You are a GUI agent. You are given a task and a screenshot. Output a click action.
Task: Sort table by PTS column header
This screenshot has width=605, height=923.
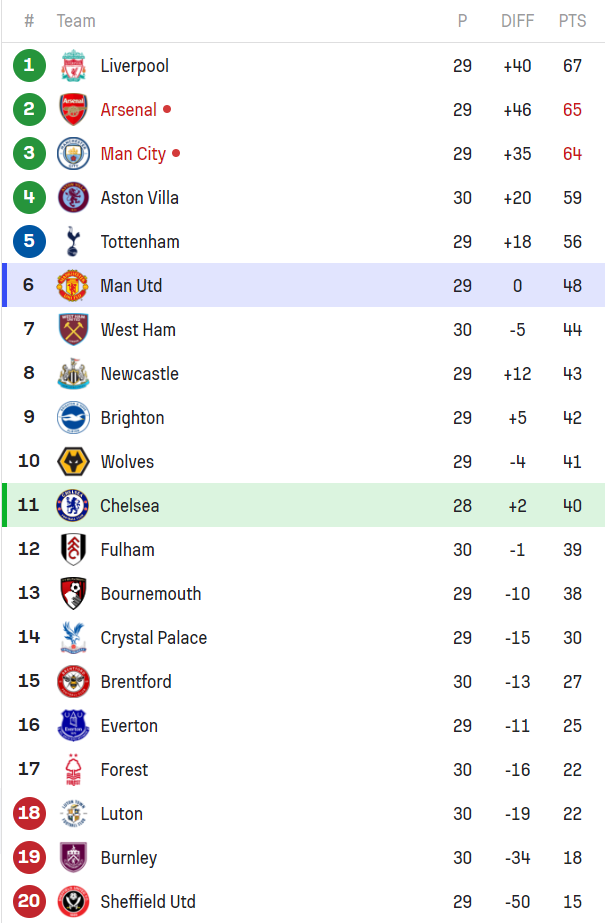572,21
